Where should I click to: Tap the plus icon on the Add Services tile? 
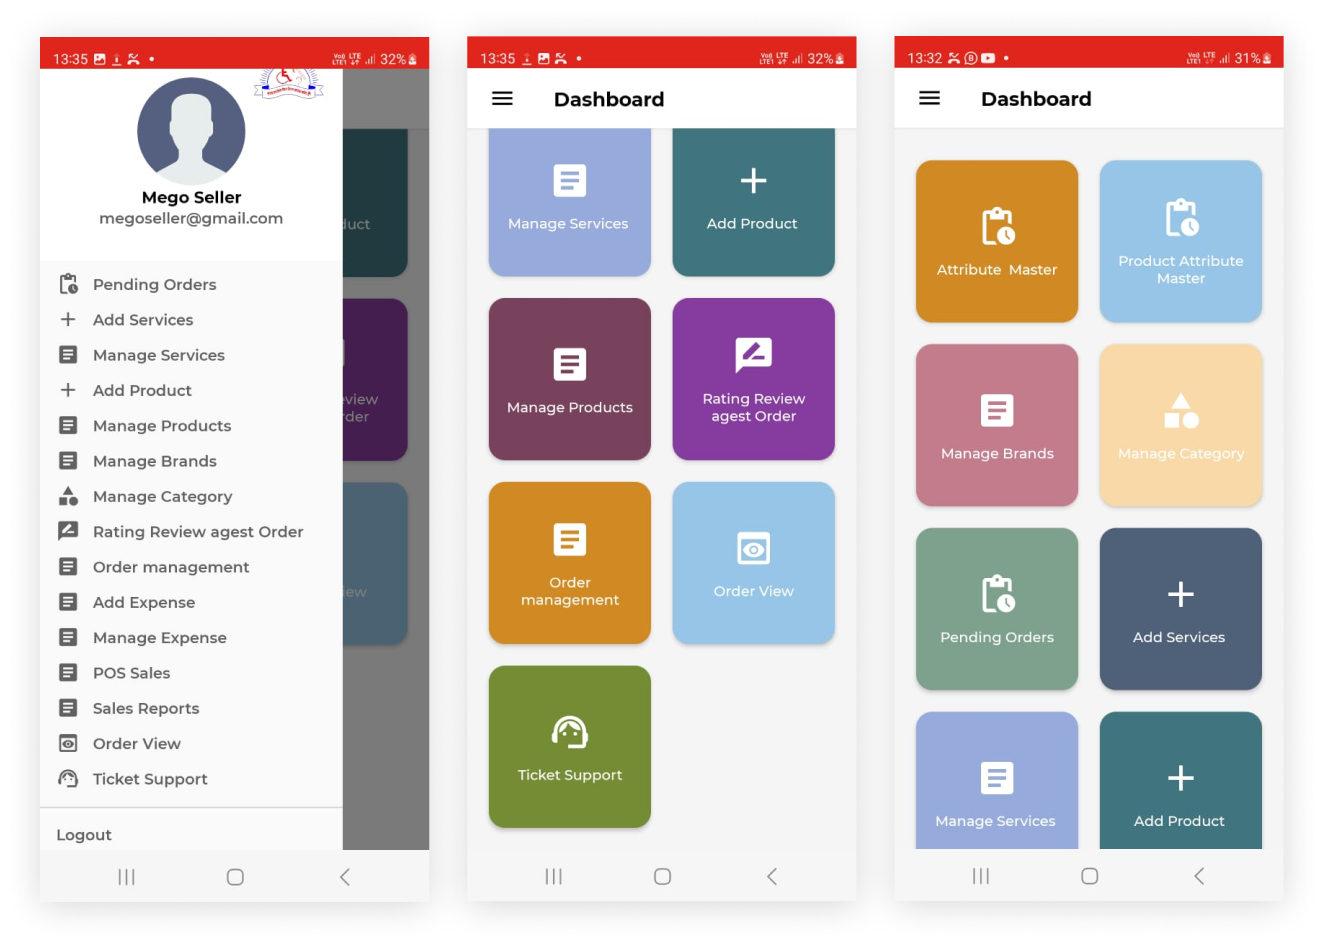click(1180, 594)
